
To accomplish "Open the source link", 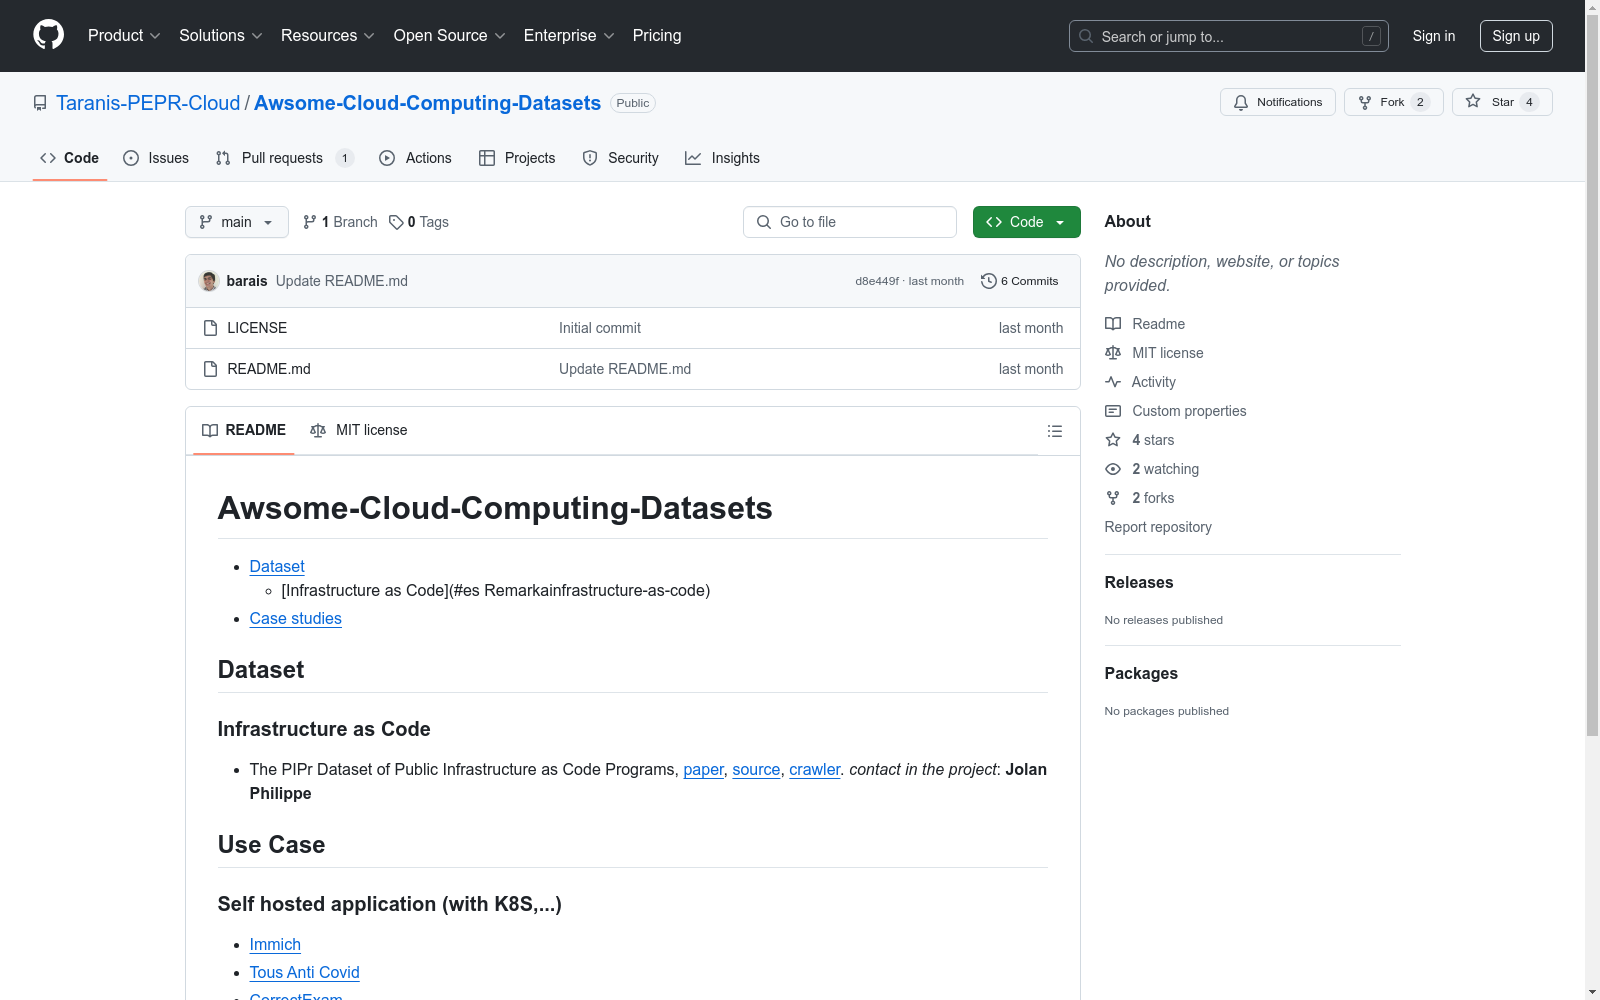I will [x=756, y=769].
